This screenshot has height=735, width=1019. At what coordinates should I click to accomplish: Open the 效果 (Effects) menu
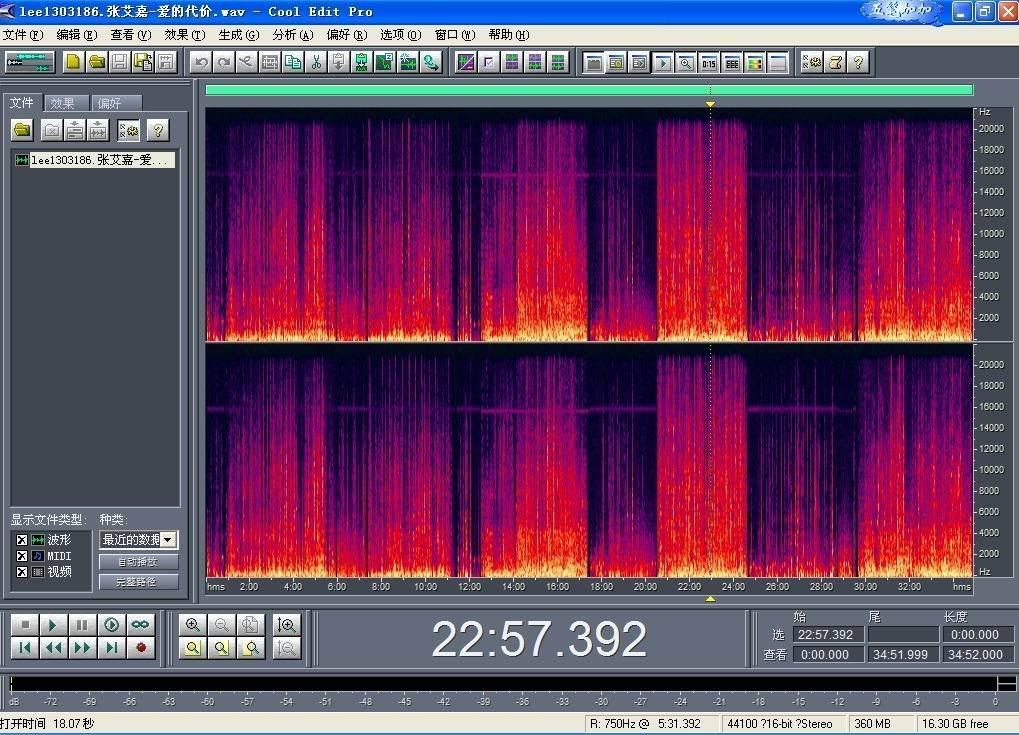(184, 35)
